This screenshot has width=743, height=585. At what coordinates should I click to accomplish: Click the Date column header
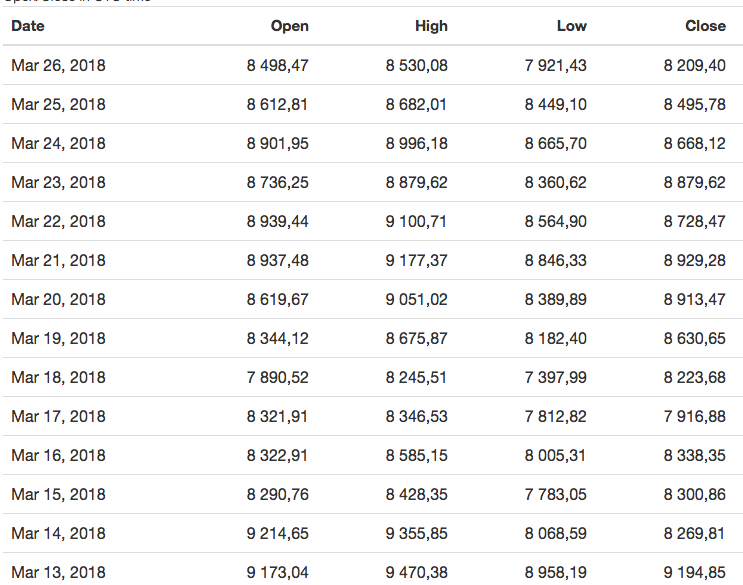[28, 26]
